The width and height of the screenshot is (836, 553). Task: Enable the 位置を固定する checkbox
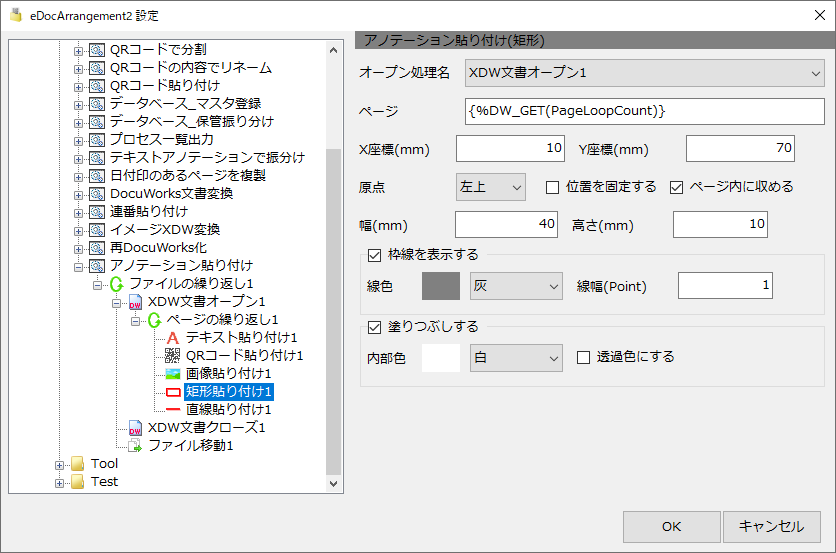pyautogui.click(x=552, y=187)
